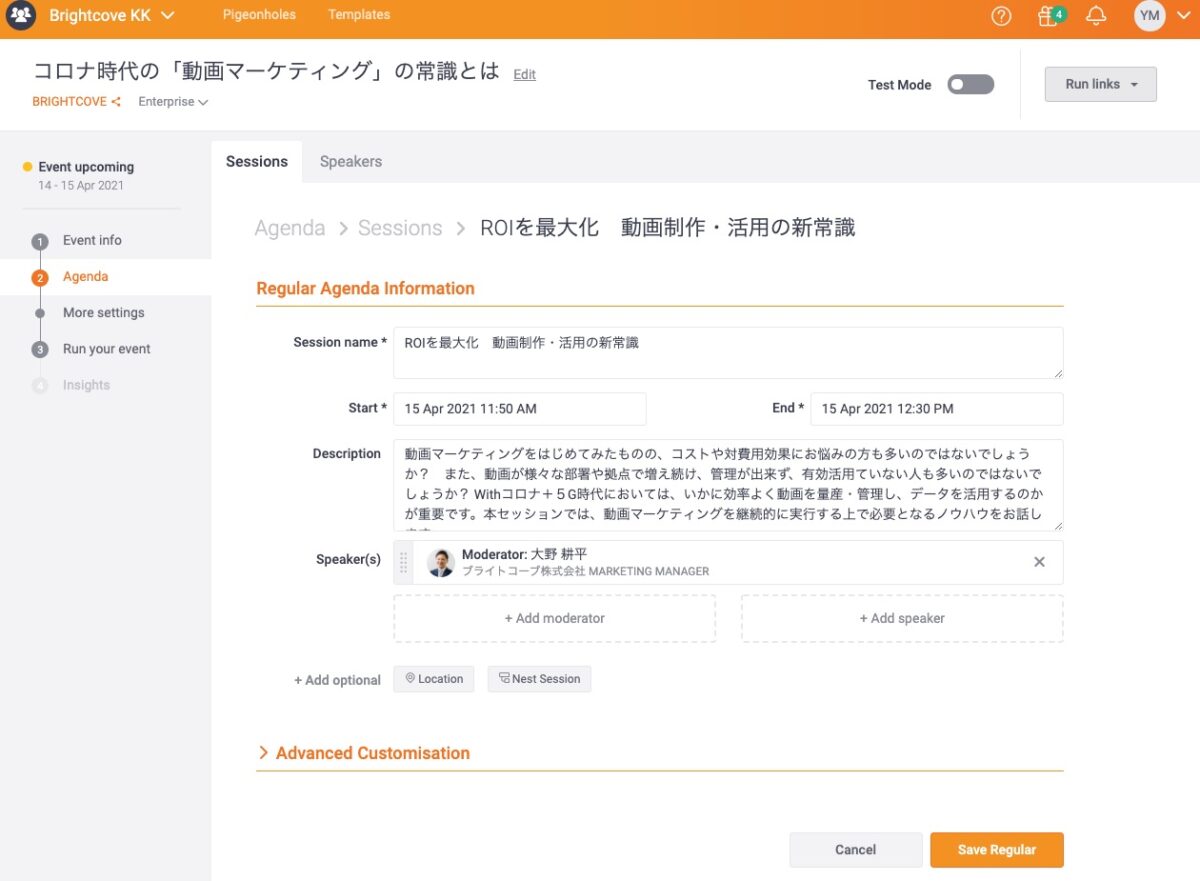
Task: Open the notifications bell icon
Action: pos(1097,16)
